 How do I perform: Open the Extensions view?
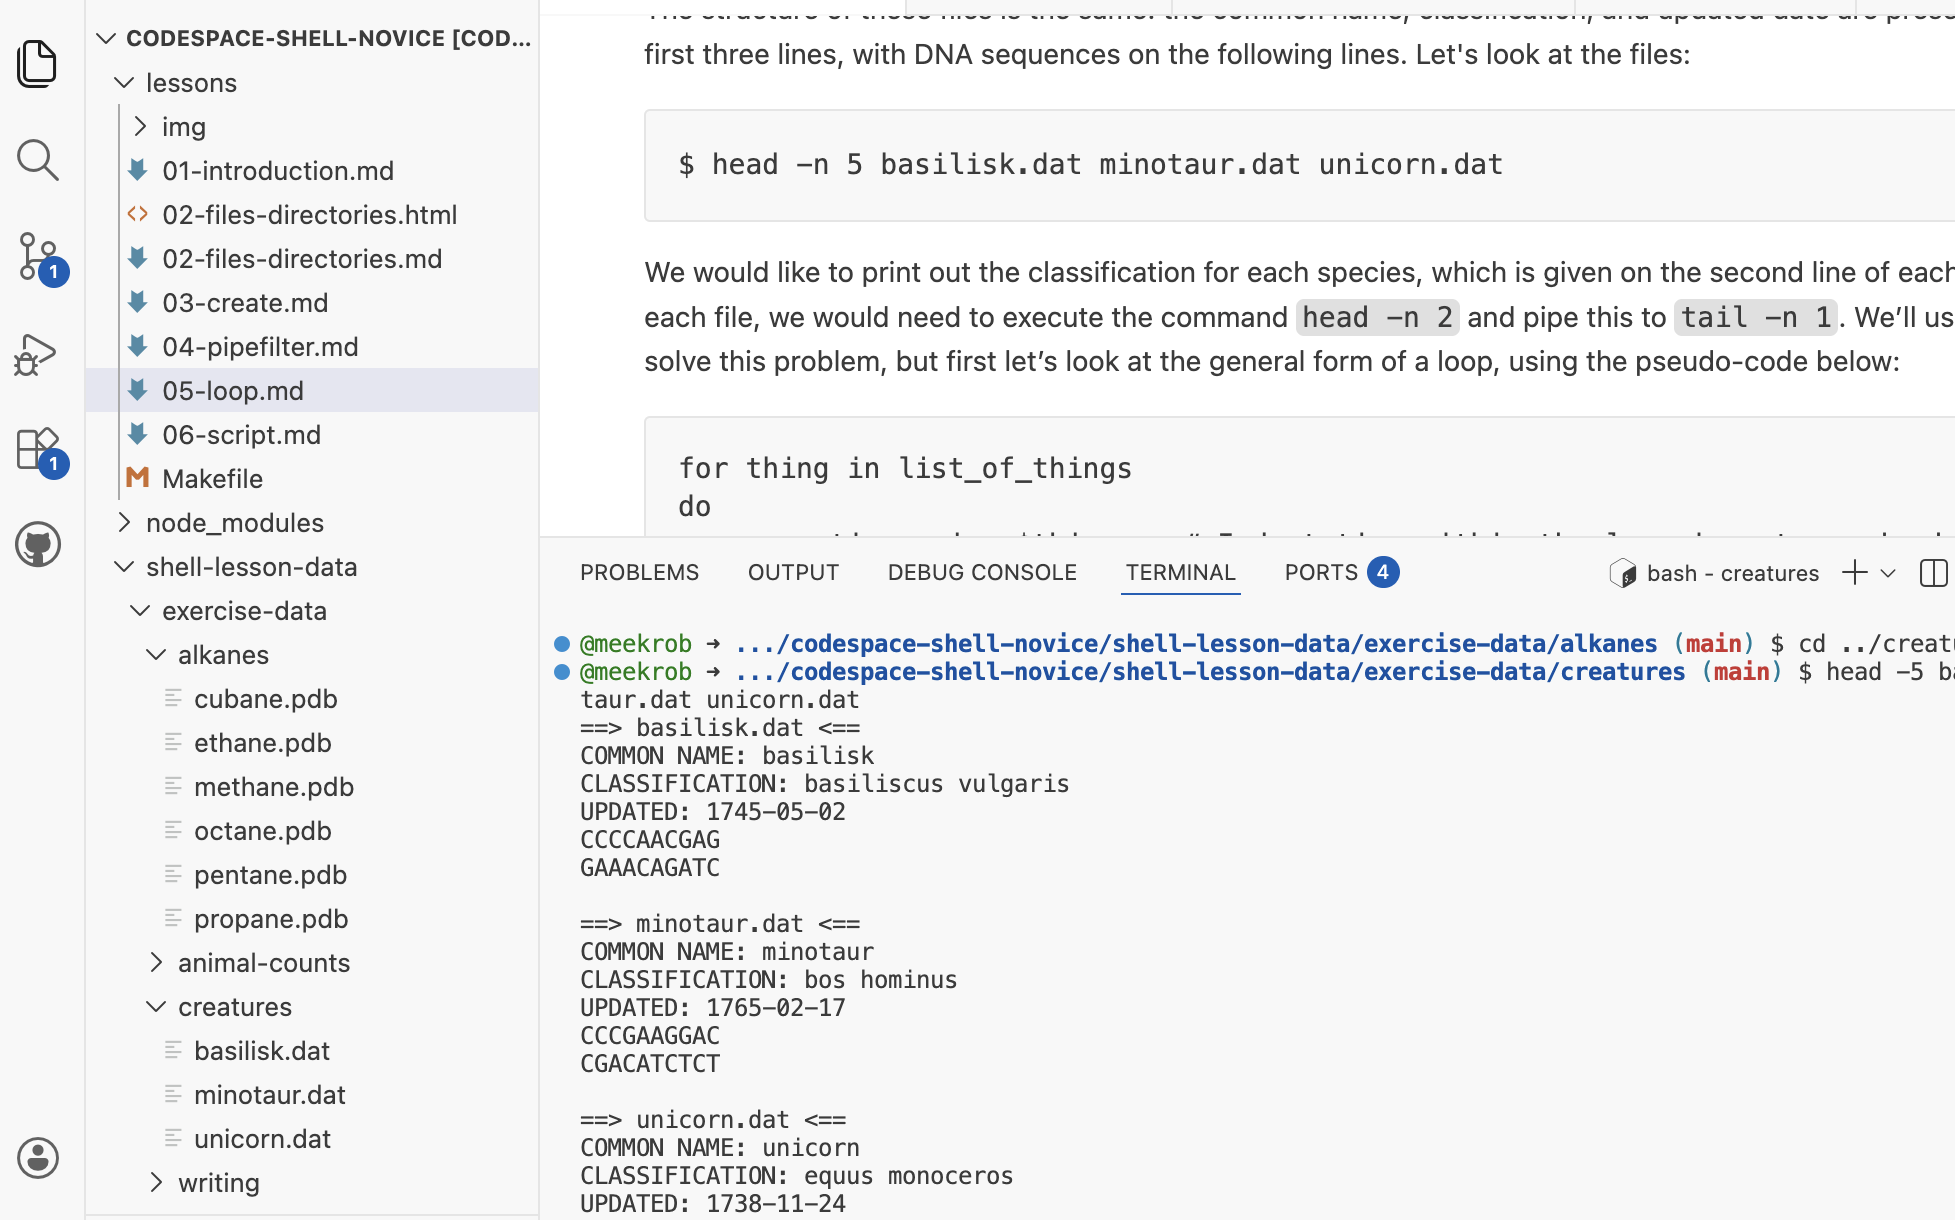(x=38, y=449)
